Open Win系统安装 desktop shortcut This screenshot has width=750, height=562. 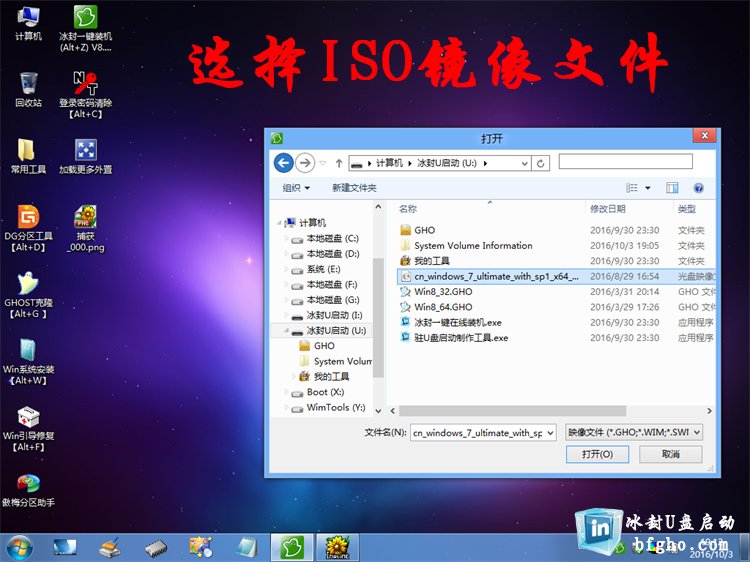[x=28, y=361]
